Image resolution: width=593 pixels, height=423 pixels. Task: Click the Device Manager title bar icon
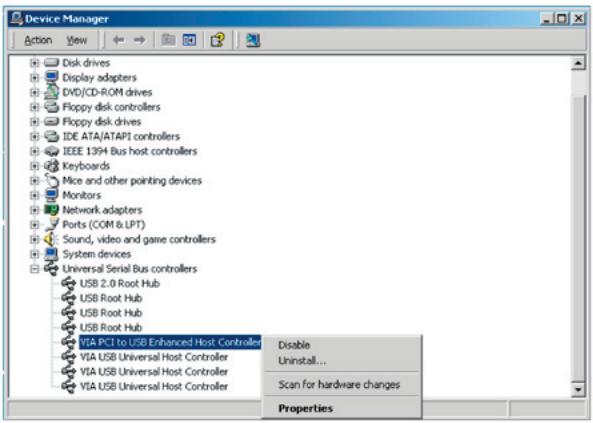[17, 18]
